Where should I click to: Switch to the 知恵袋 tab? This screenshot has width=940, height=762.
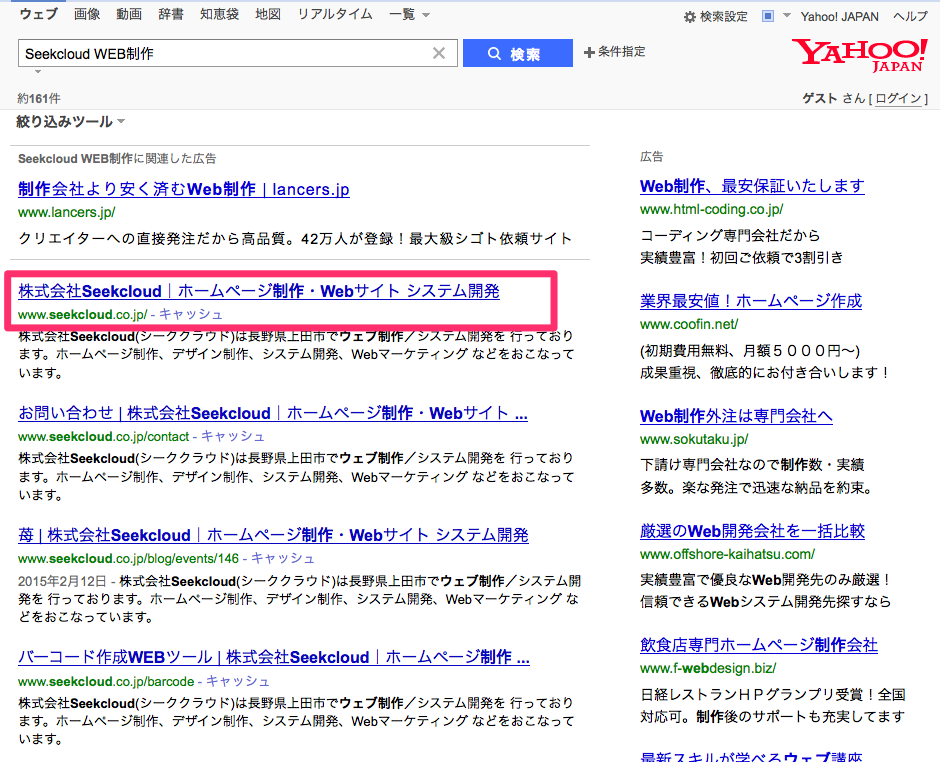click(219, 14)
